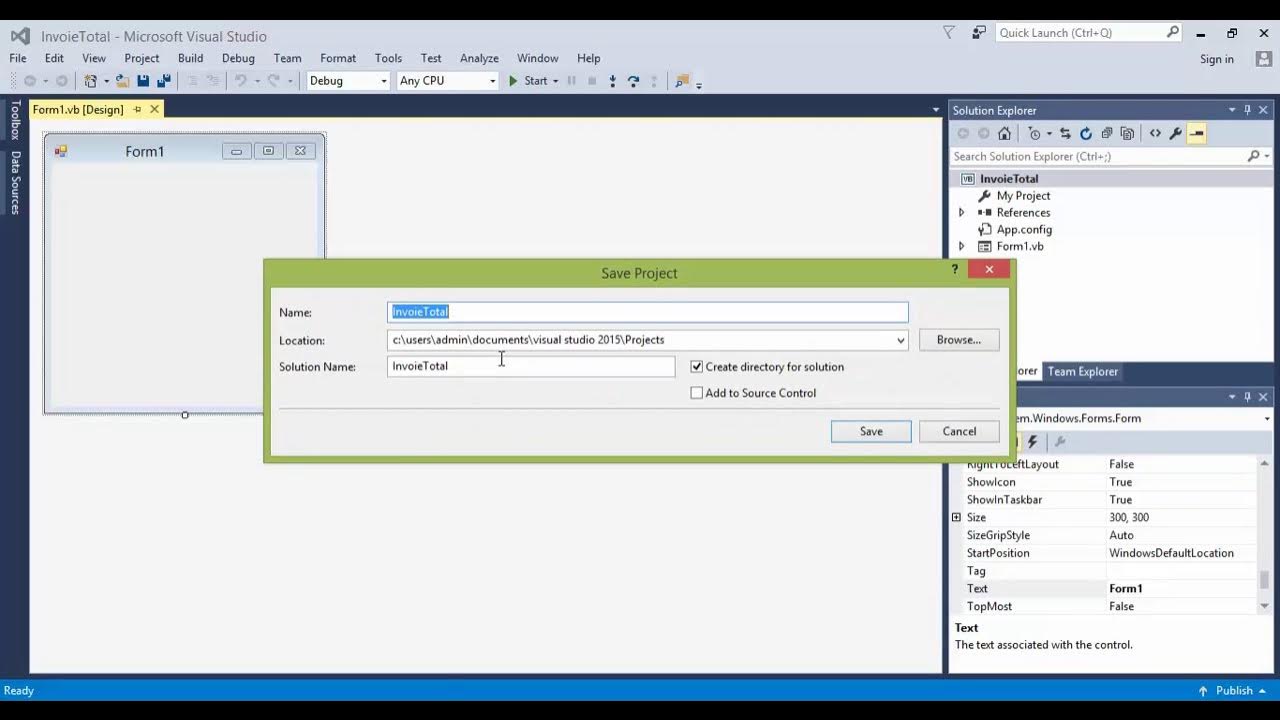The image size is (1280, 720).
Task: Select My Project in Solution Explorer
Action: (x=1023, y=196)
